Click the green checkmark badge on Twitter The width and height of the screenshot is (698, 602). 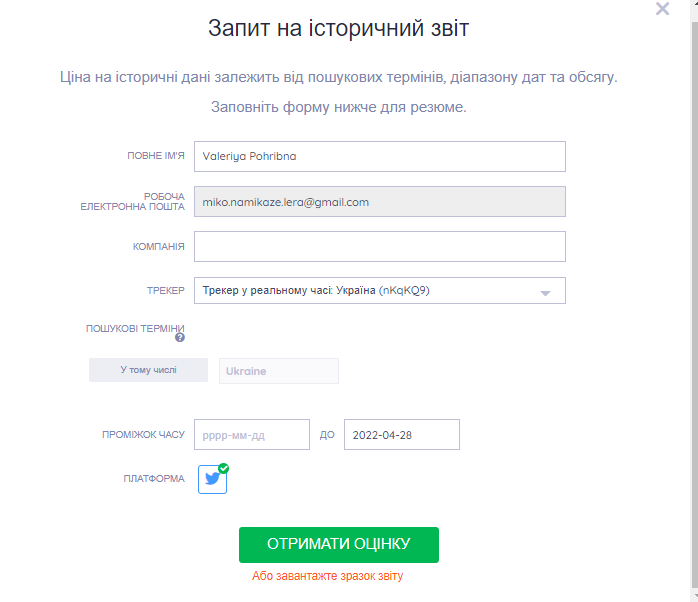click(x=223, y=468)
